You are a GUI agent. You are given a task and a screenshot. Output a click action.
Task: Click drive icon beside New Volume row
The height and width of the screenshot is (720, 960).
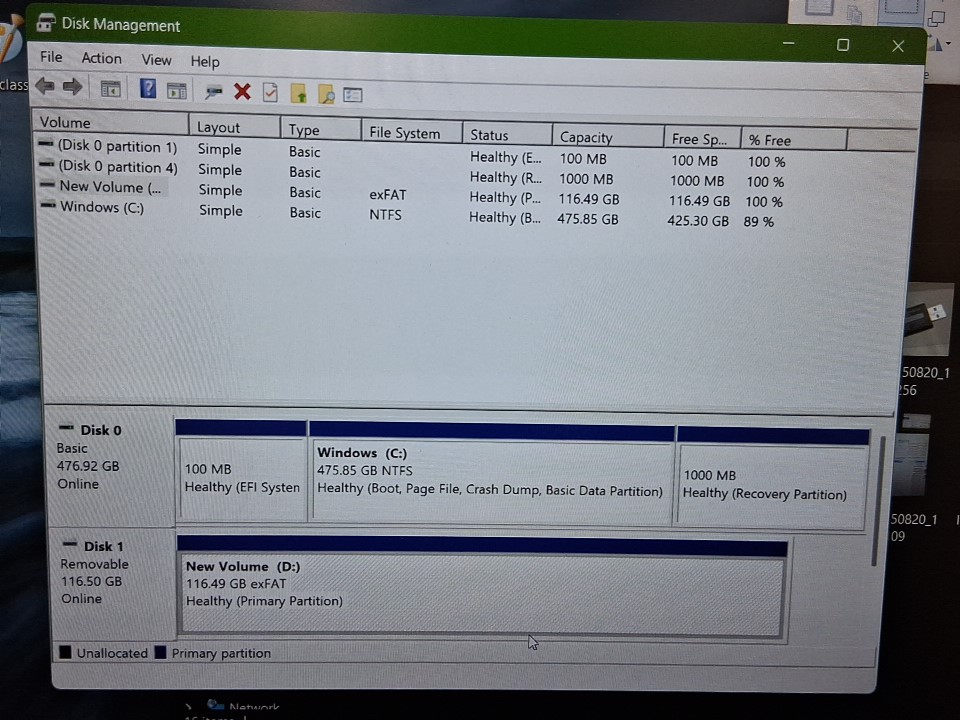point(47,184)
